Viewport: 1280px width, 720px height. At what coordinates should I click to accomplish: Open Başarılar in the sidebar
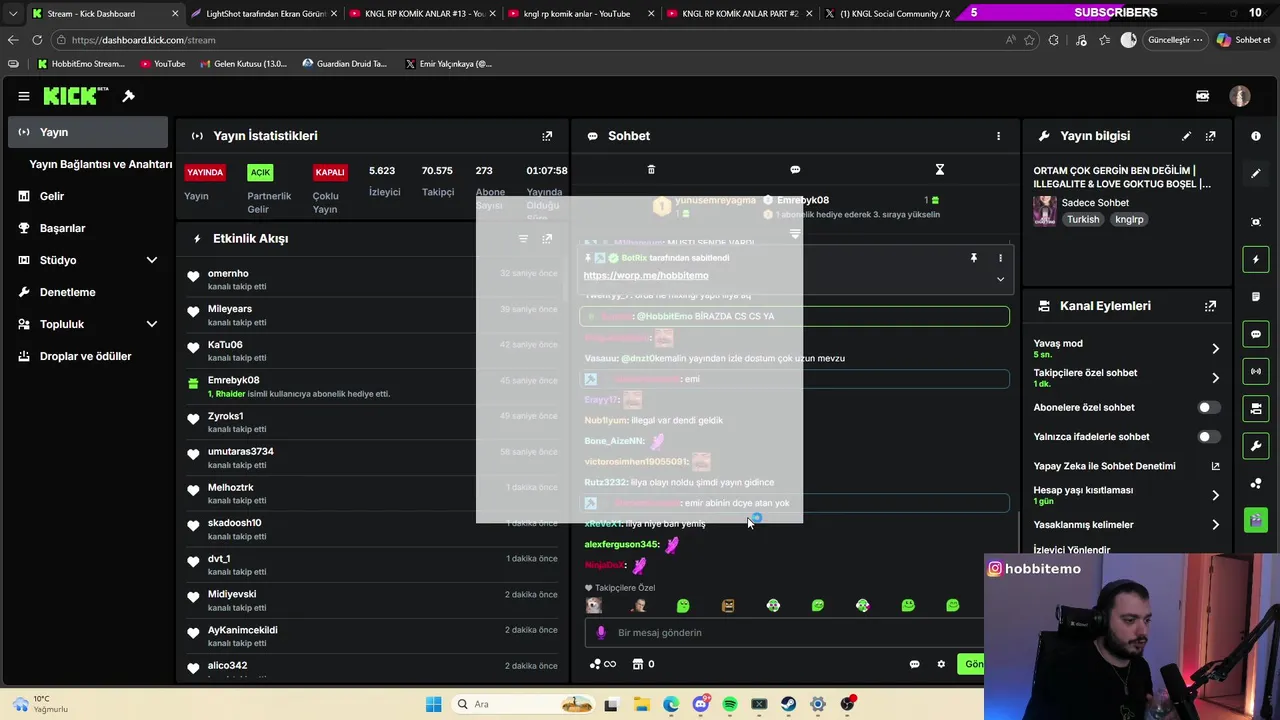pos(62,228)
